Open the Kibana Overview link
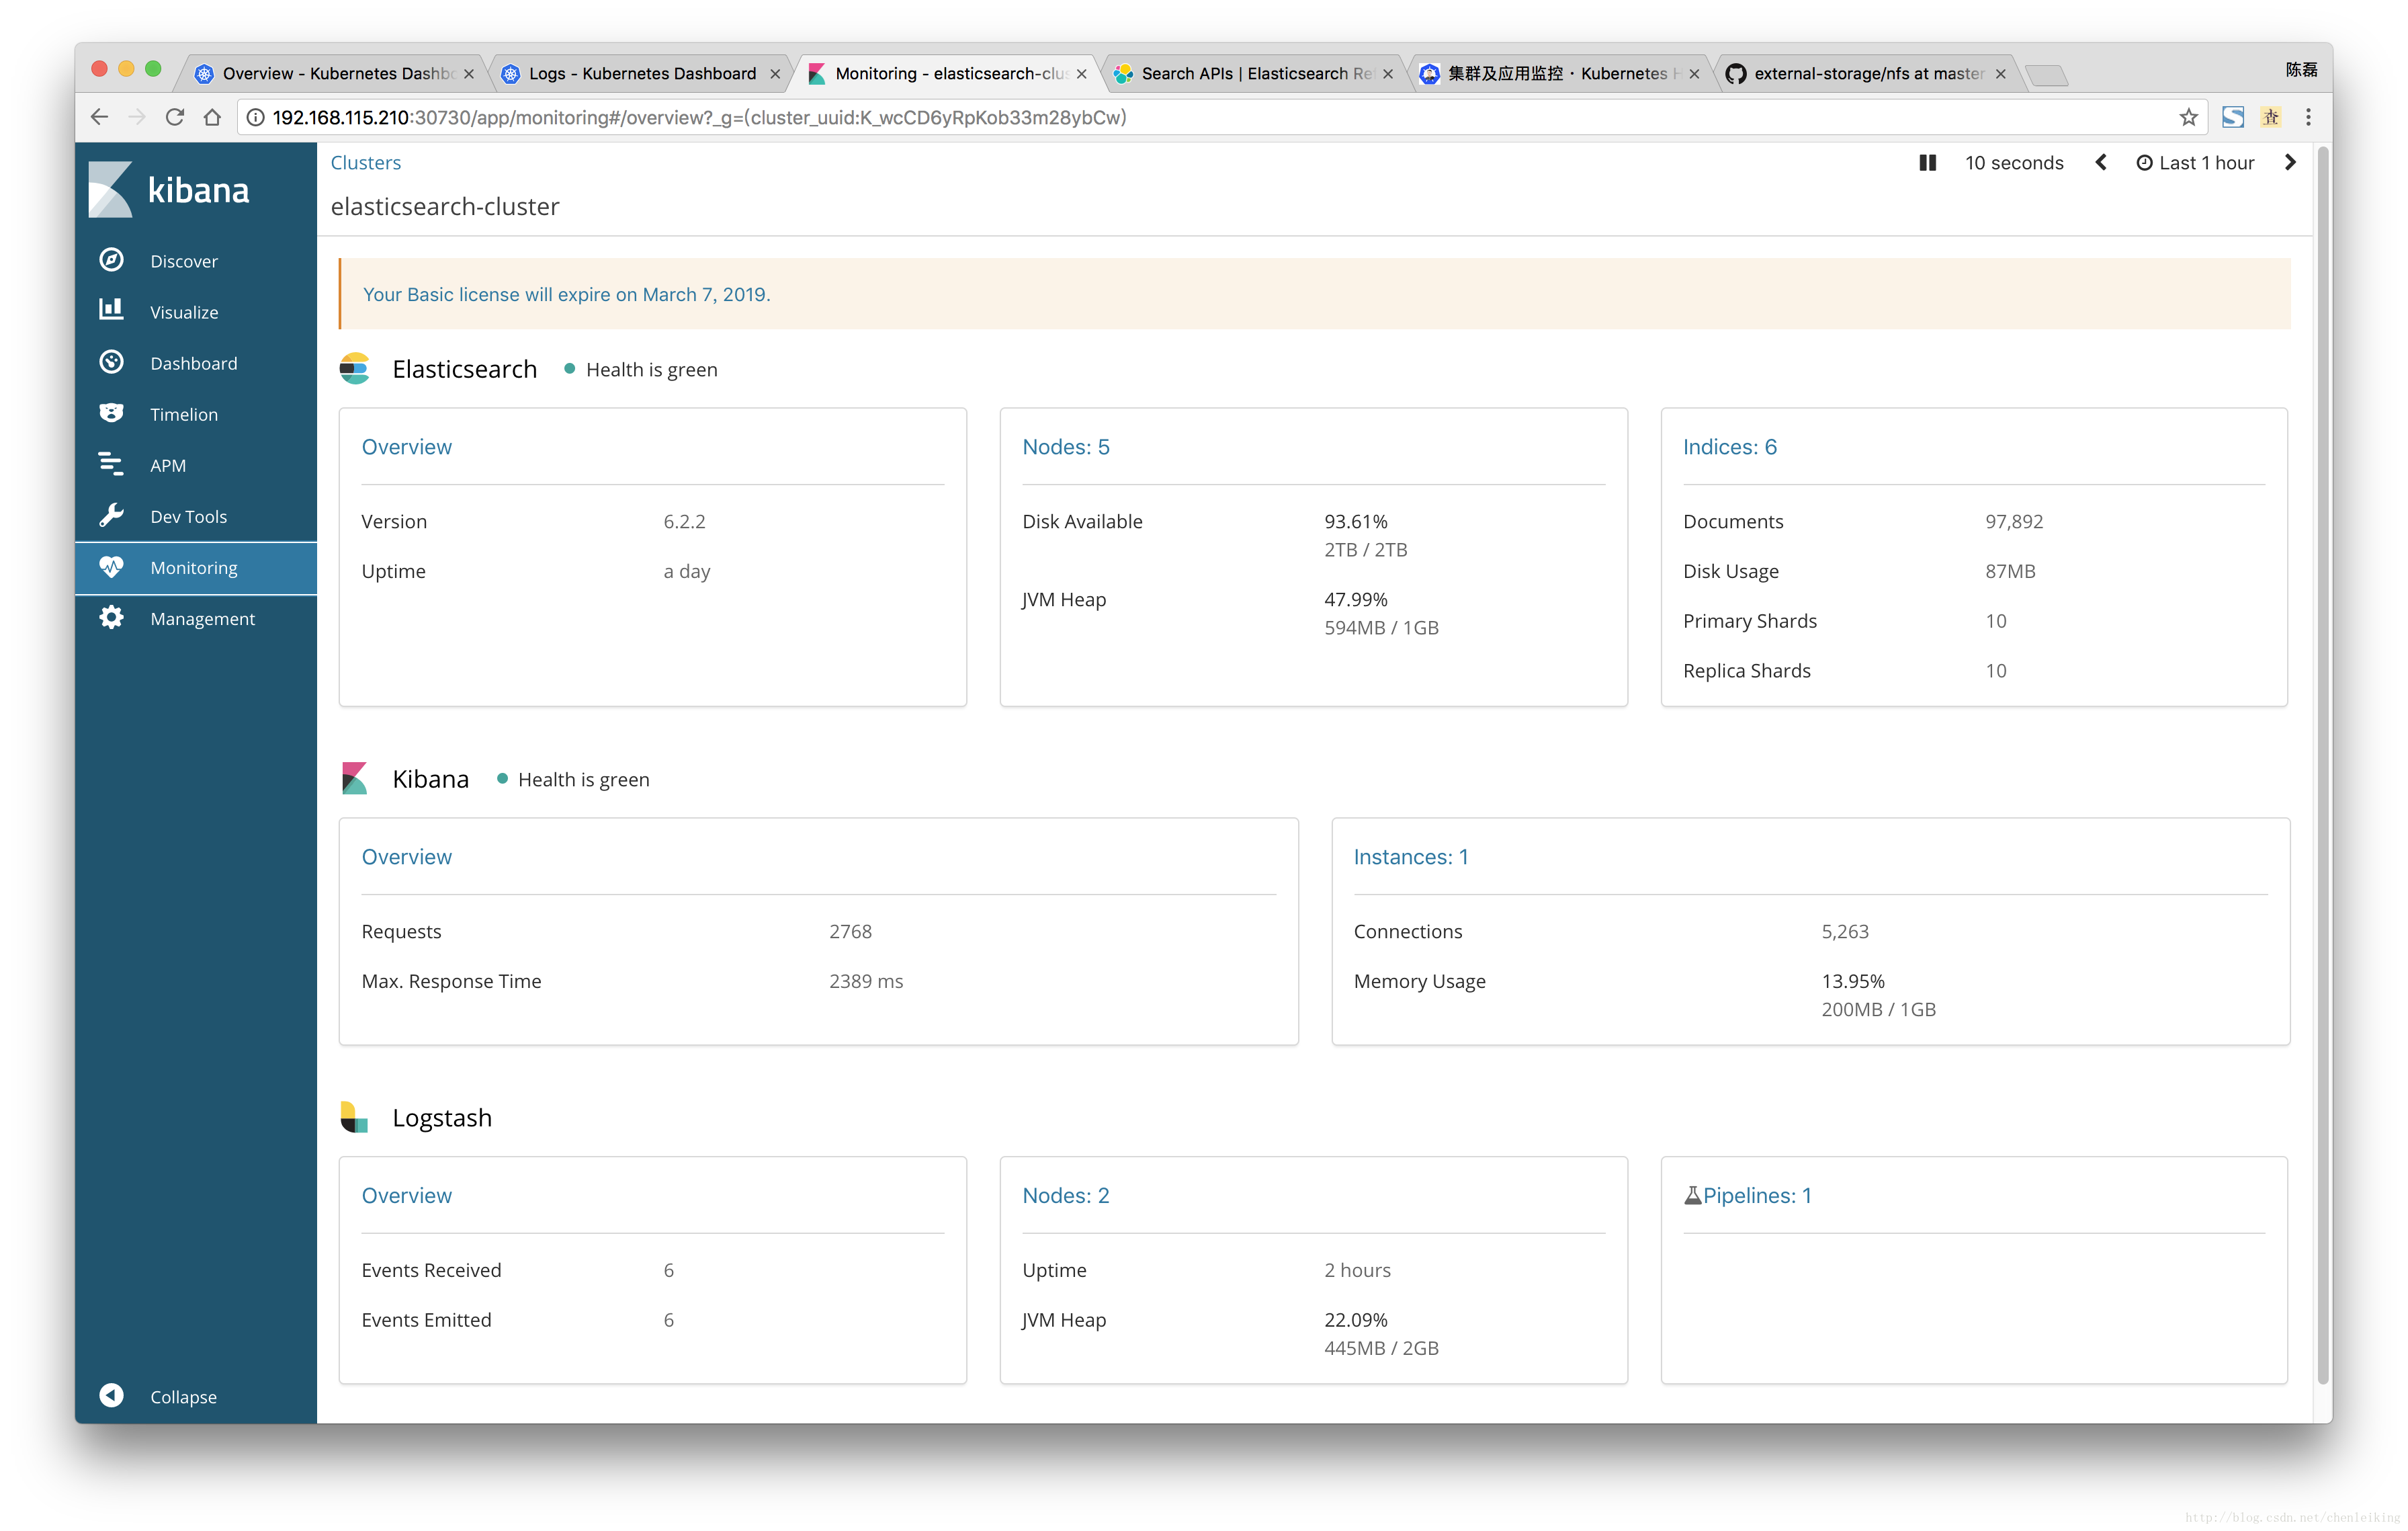 coord(406,857)
